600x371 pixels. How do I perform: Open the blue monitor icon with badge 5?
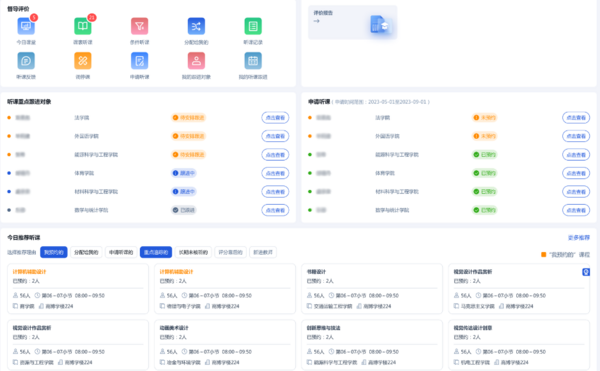[26, 26]
